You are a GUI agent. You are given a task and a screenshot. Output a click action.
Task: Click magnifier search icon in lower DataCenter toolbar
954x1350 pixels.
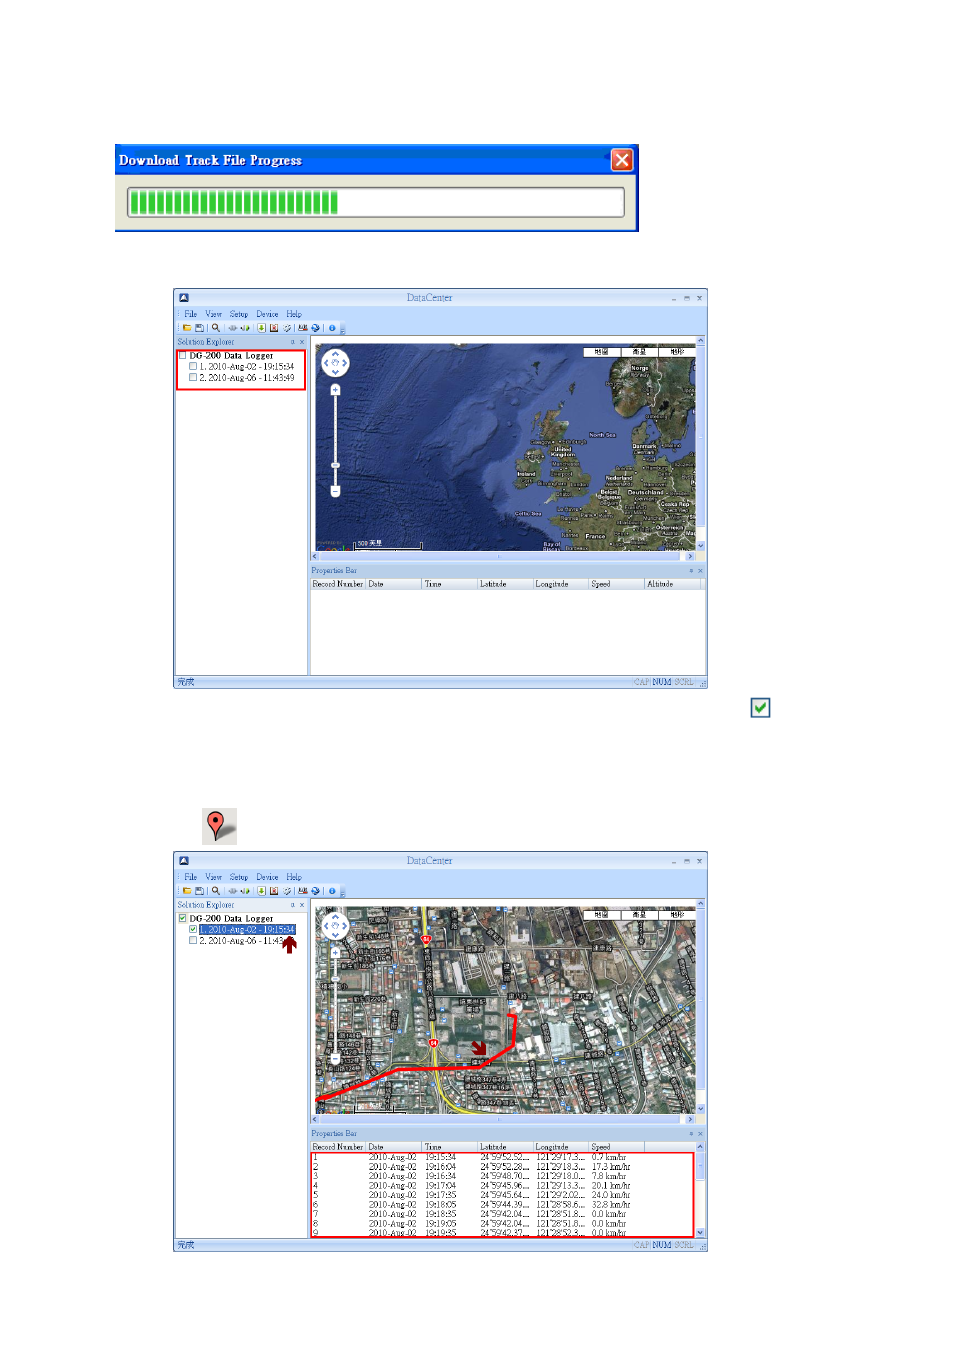click(x=216, y=890)
